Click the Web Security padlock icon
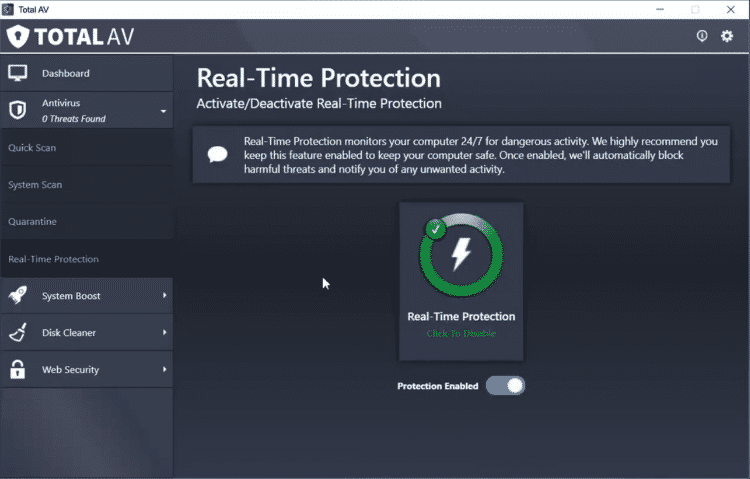 (x=17, y=370)
